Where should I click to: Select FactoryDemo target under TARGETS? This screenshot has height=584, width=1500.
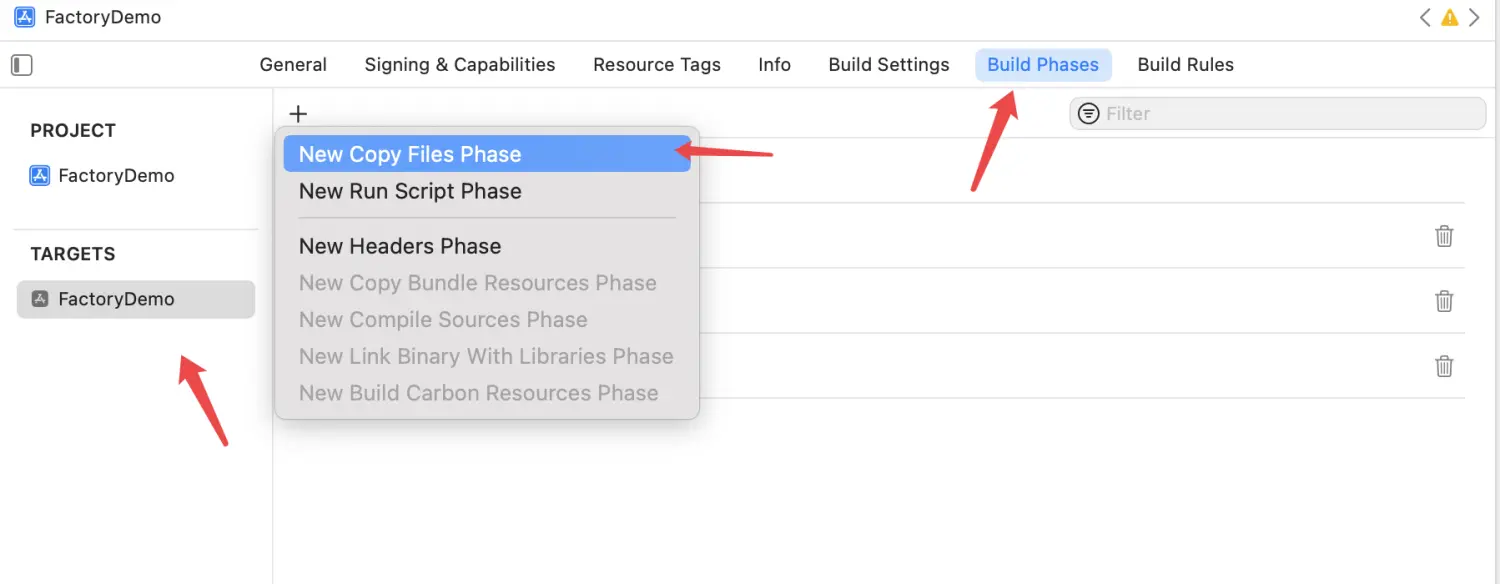click(x=116, y=299)
